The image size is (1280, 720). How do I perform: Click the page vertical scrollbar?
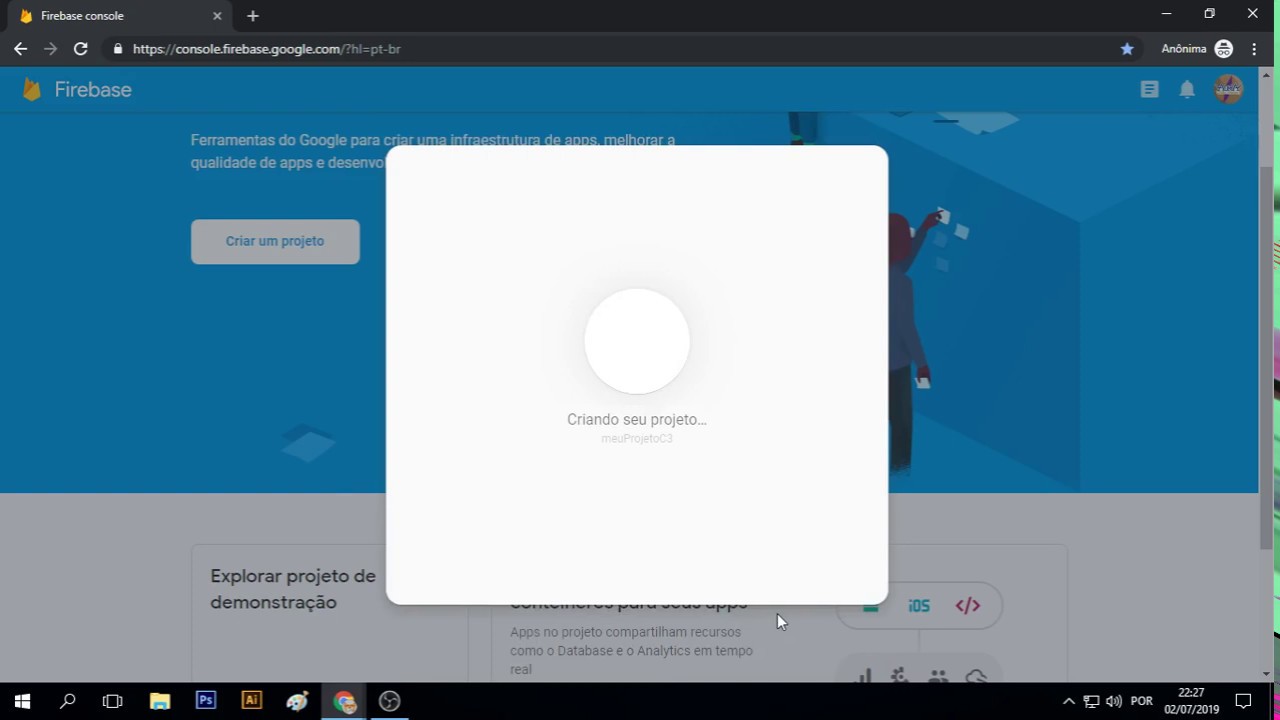point(1266,358)
